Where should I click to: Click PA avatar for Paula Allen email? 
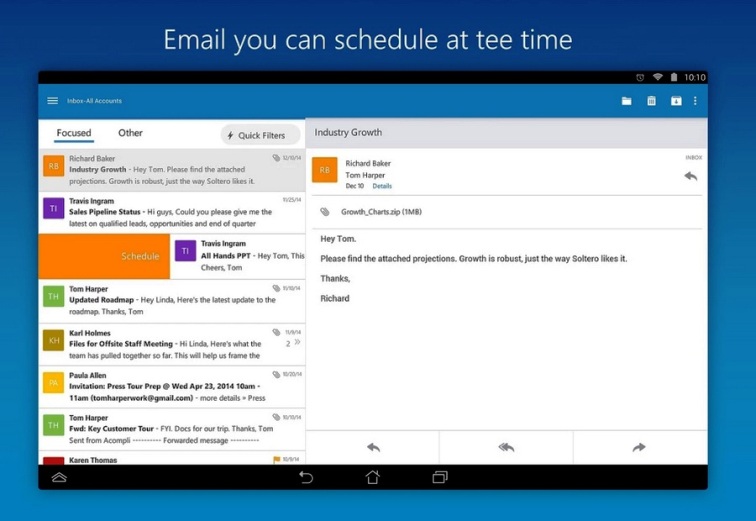(x=54, y=383)
